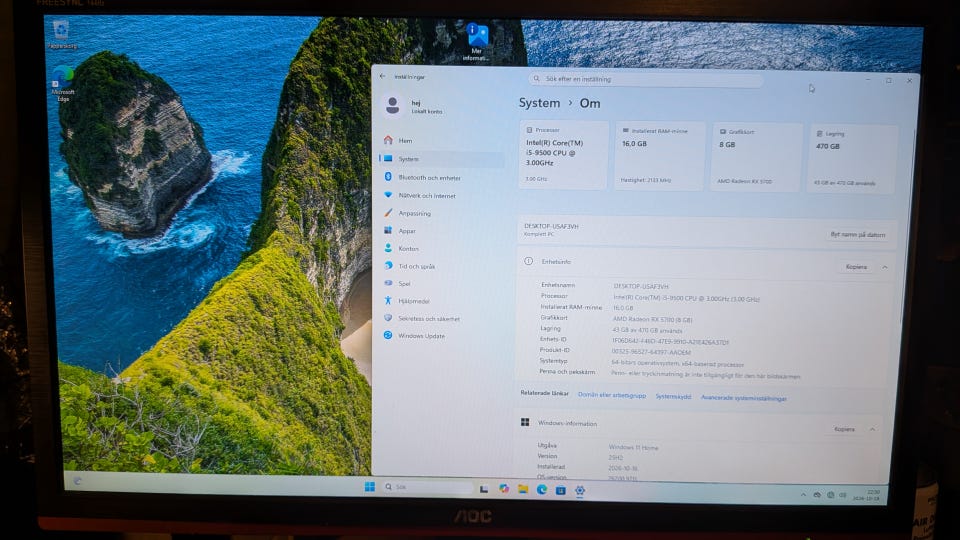The image size is (960, 540).
Task: Open Microsoft Store from the taskbar
Action: pos(560,490)
